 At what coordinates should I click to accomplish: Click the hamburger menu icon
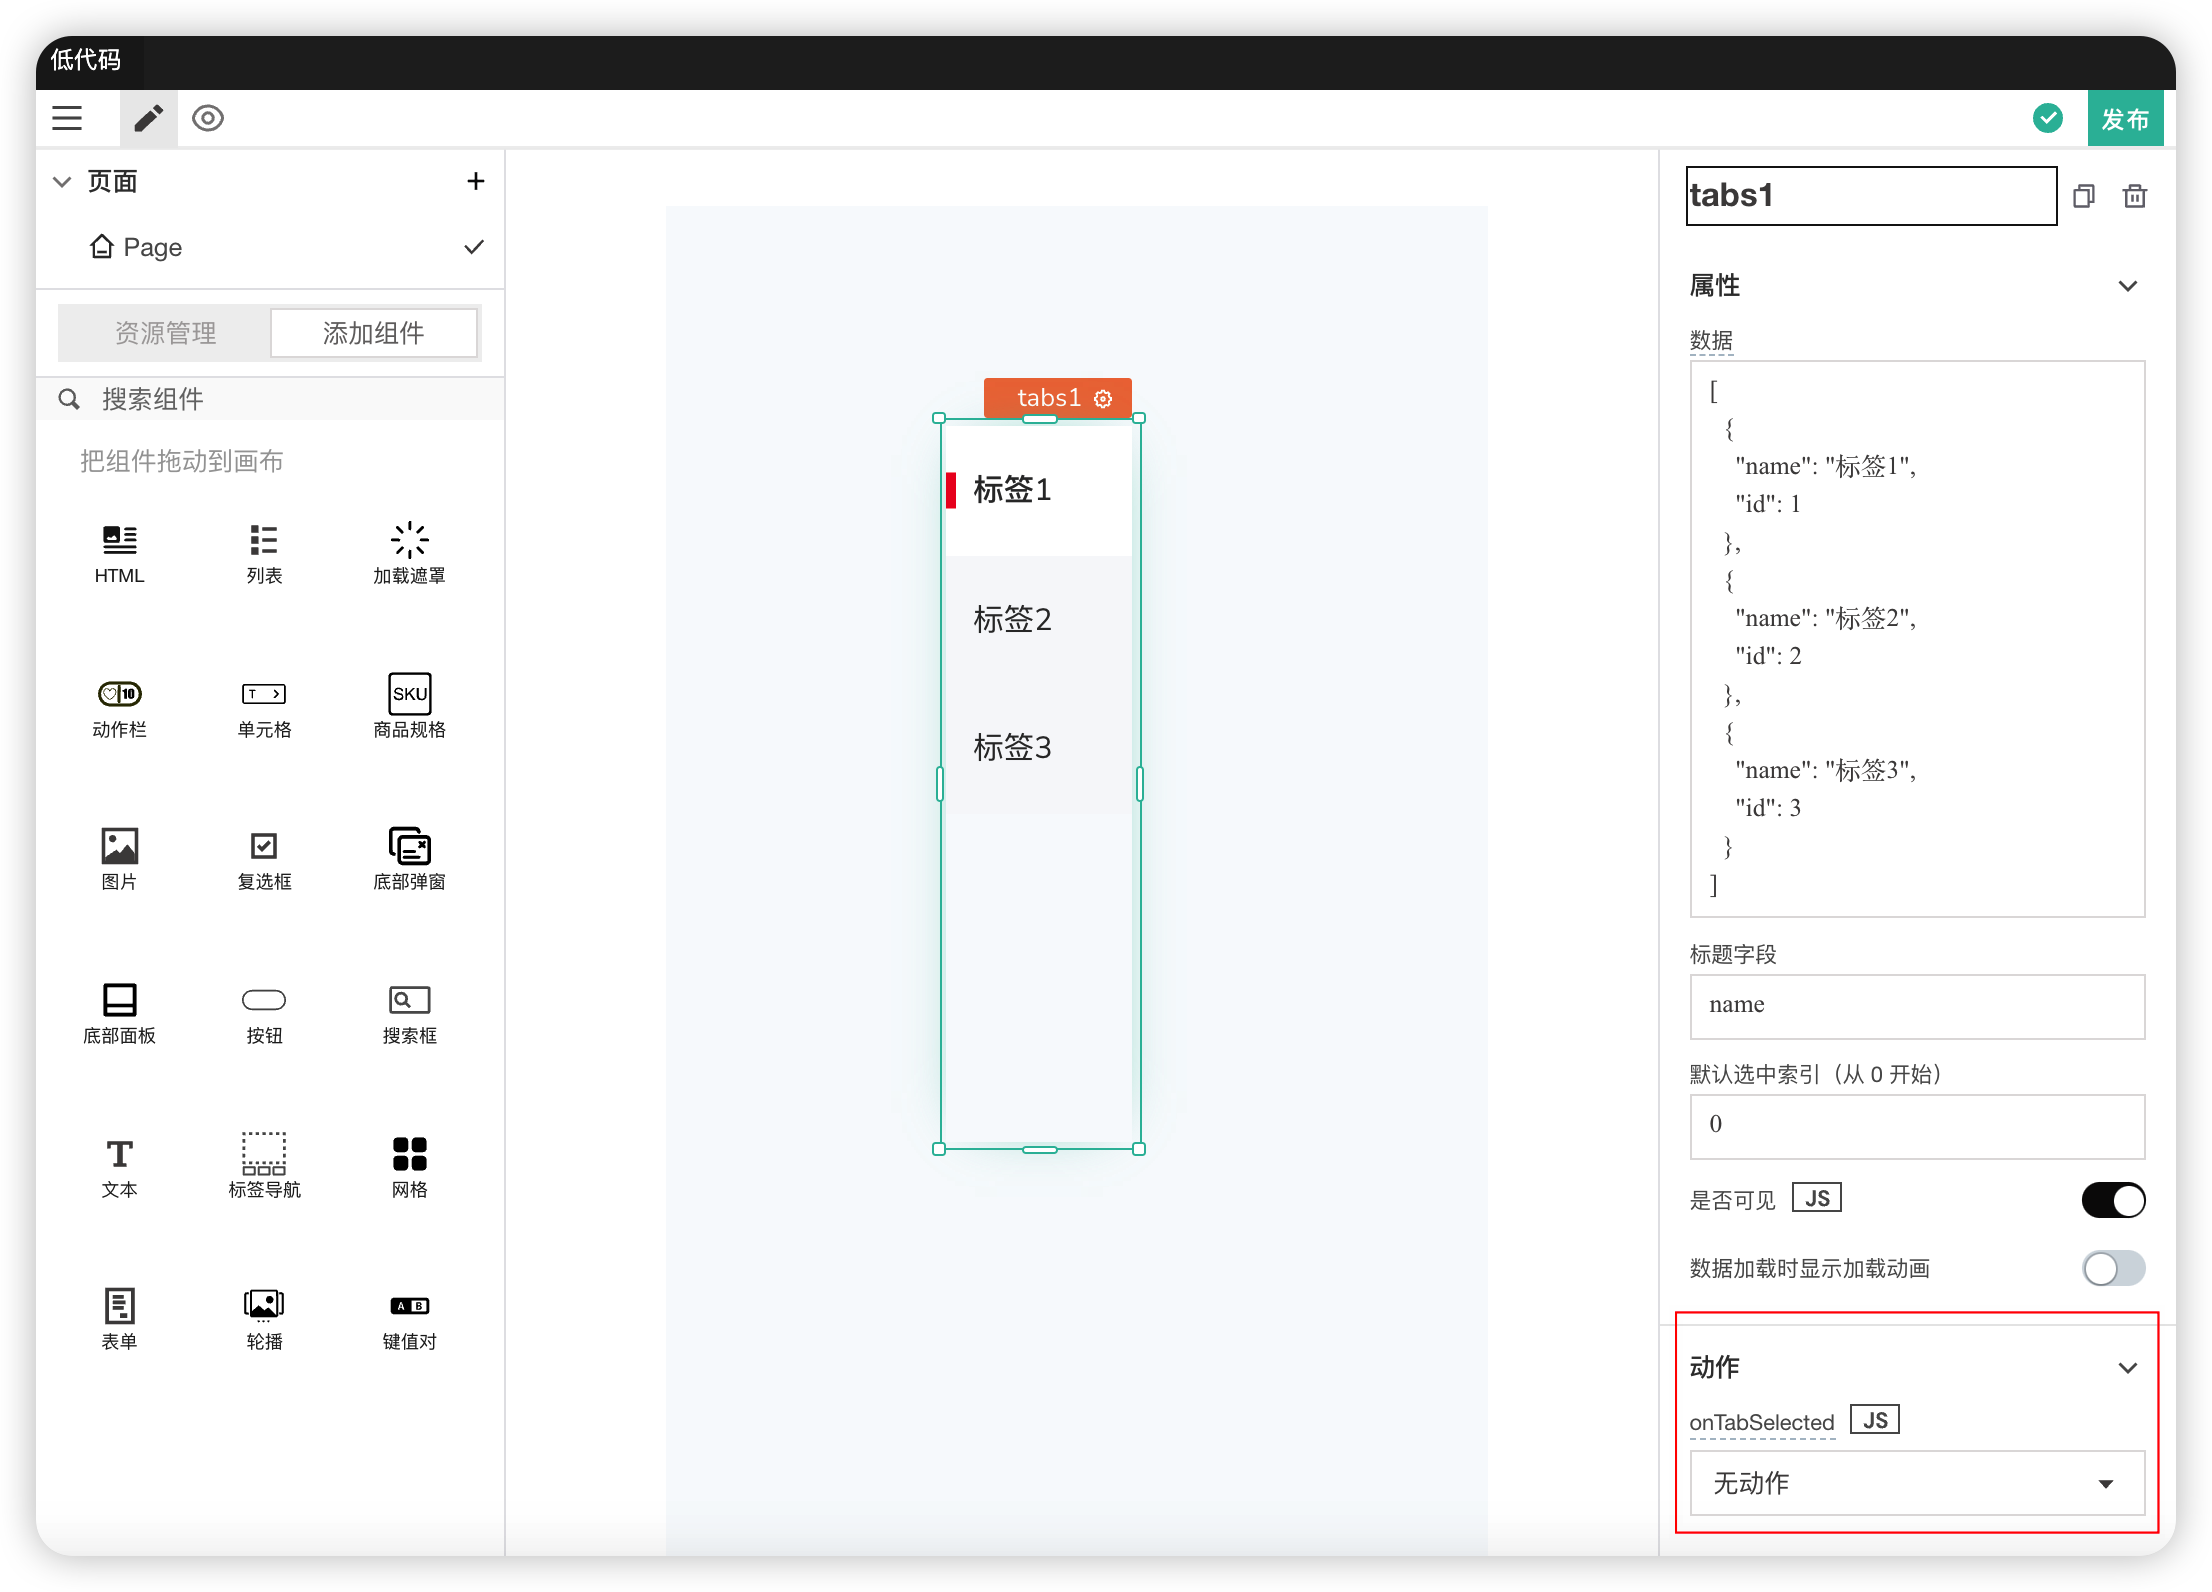(x=67, y=119)
